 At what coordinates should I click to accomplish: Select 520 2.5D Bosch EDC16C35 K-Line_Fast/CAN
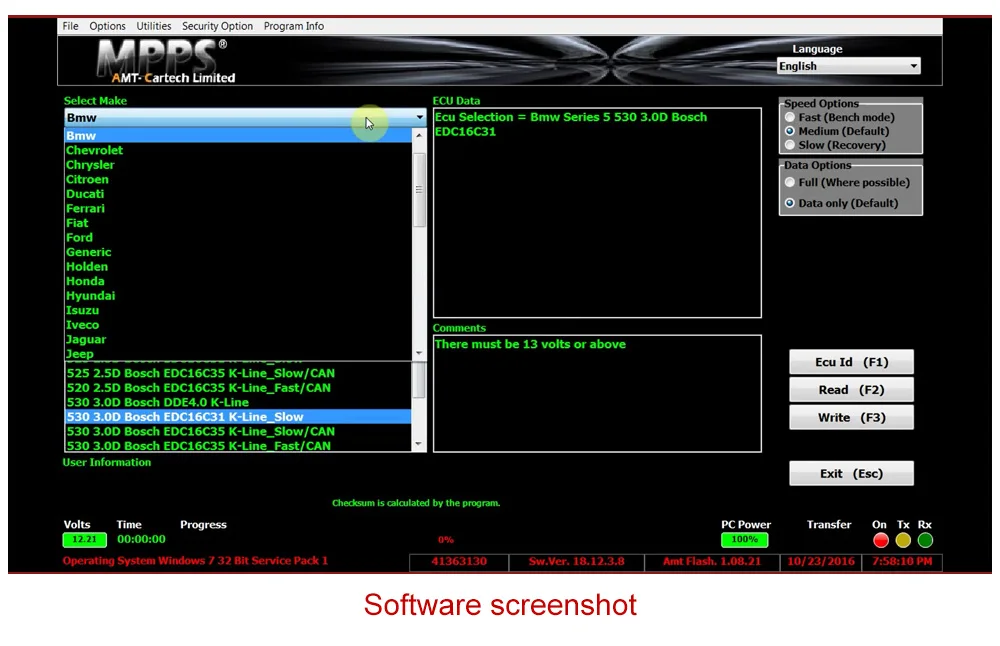[239, 388]
